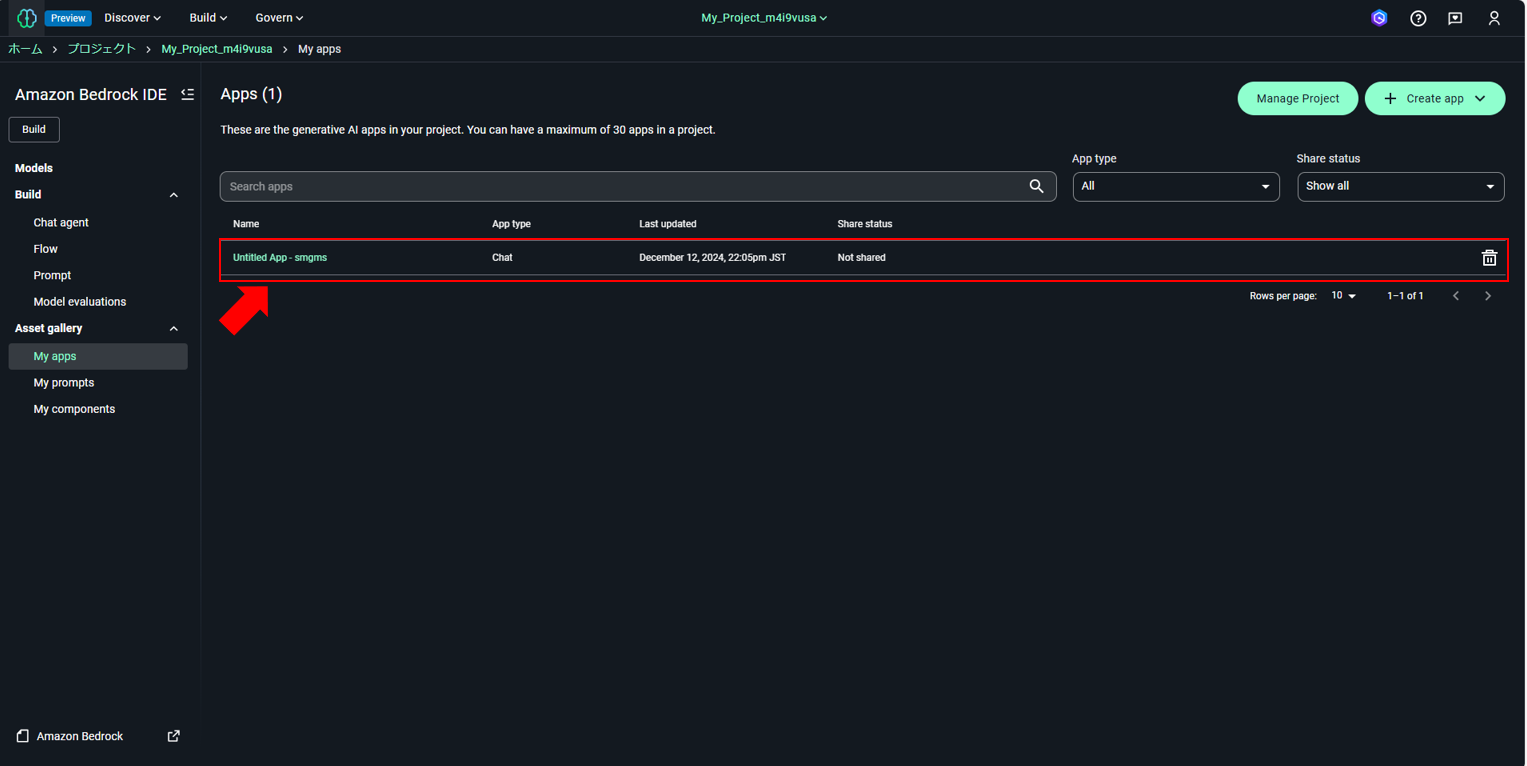Click the Share status column header
1527x766 pixels.
coord(865,224)
